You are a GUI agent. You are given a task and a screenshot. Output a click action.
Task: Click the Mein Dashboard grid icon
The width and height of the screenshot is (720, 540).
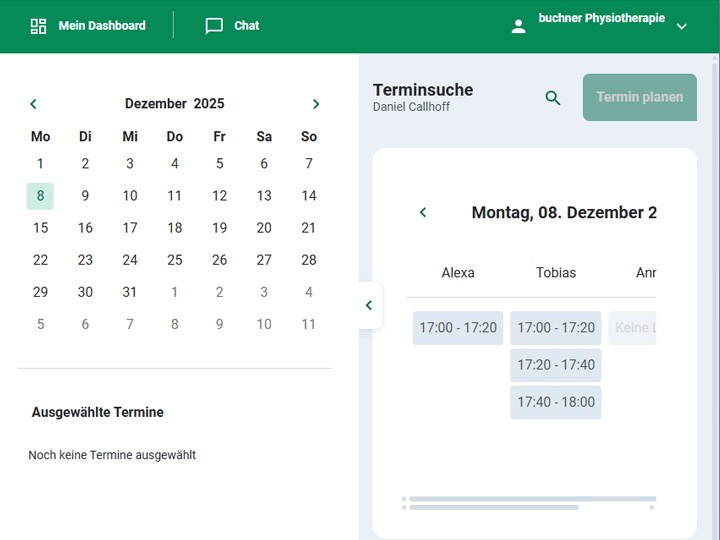tap(38, 26)
